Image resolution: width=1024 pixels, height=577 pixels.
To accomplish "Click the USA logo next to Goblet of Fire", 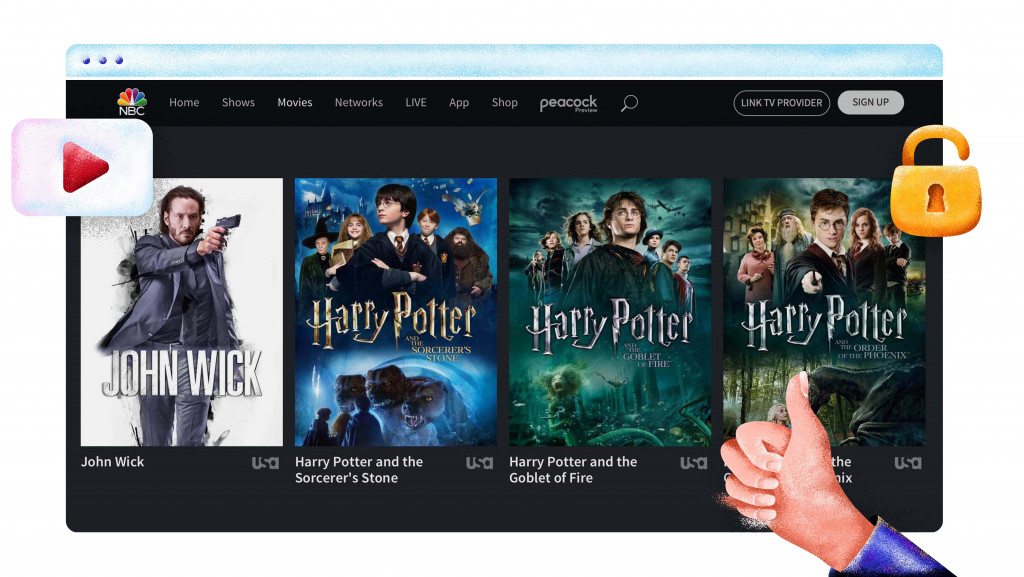I will tap(694, 463).
